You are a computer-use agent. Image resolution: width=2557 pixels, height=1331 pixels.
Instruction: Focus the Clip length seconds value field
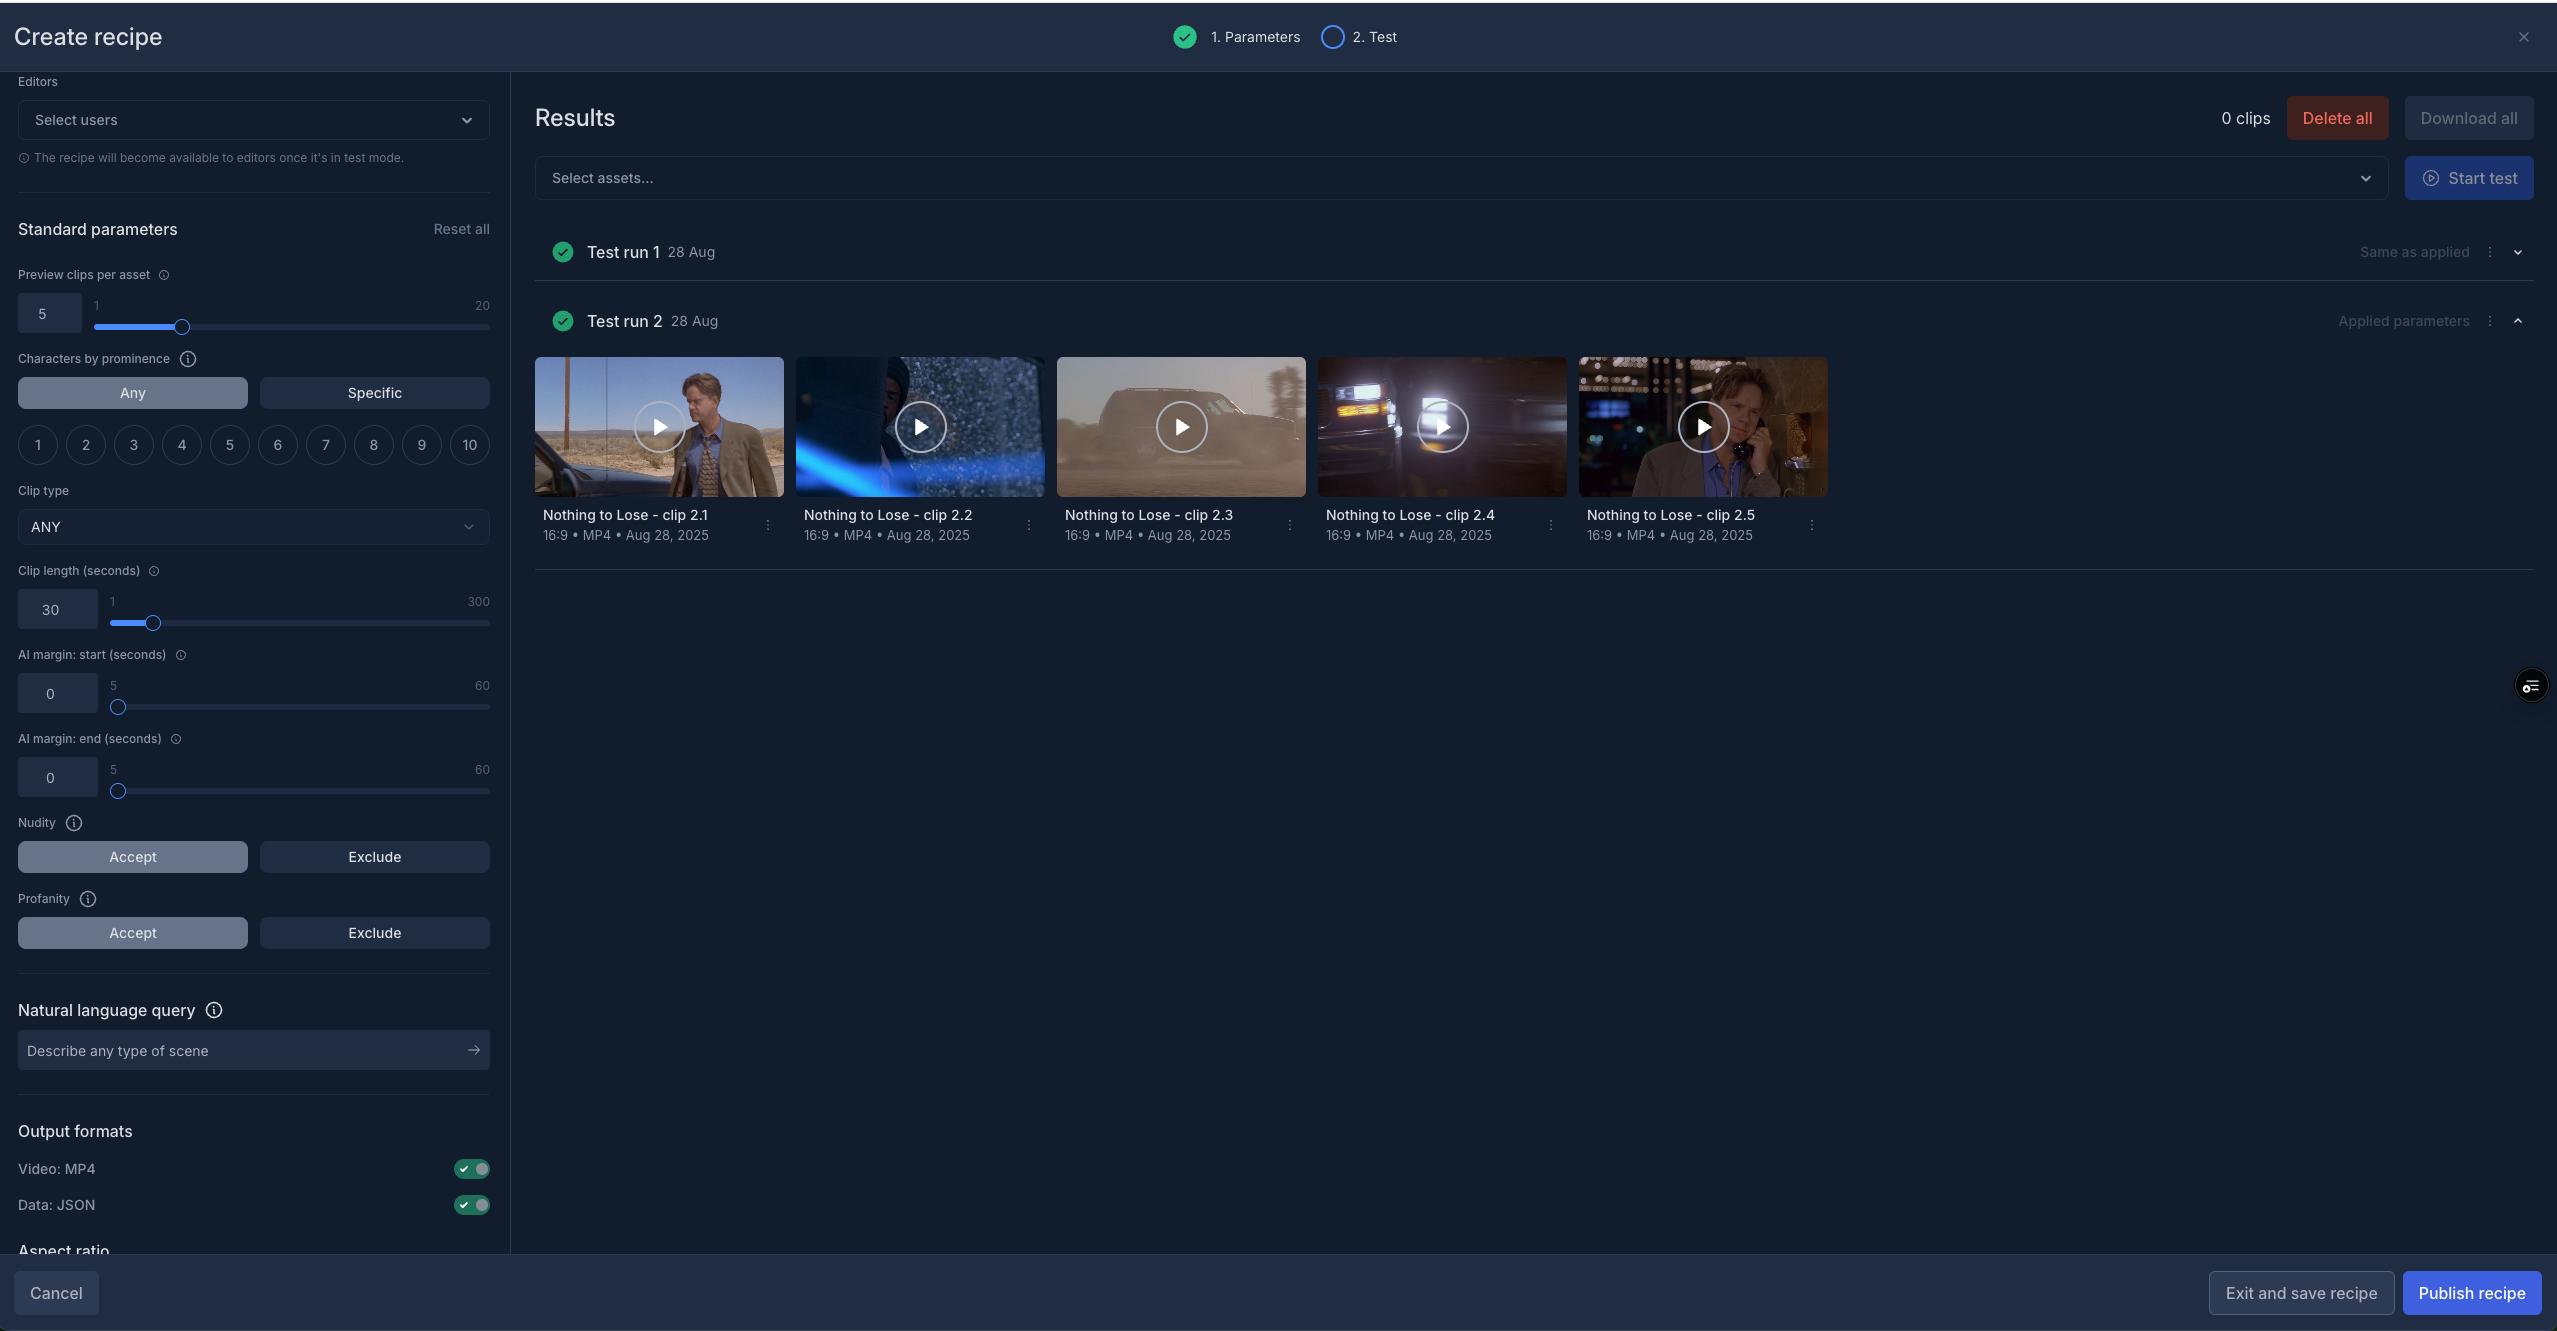(x=58, y=609)
